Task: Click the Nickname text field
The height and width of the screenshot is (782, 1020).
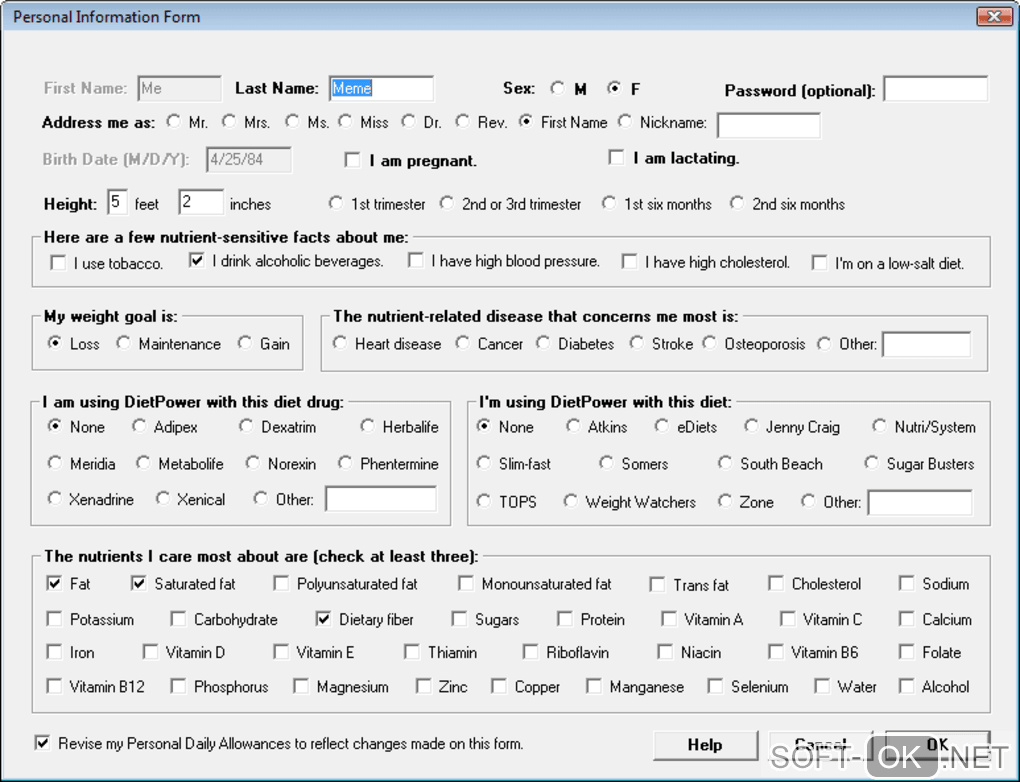Action: (x=769, y=125)
